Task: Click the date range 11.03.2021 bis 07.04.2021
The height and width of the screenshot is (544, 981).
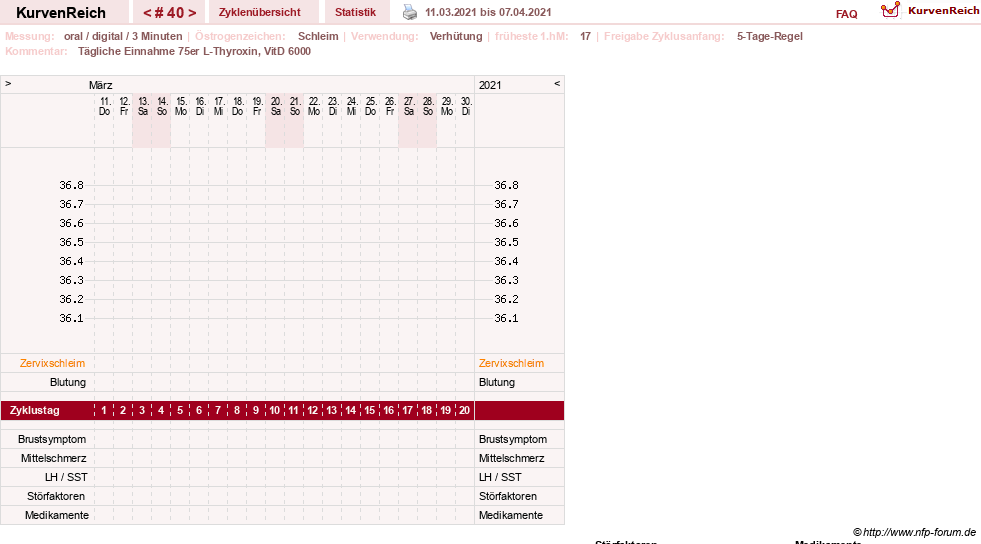Action: pos(488,13)
